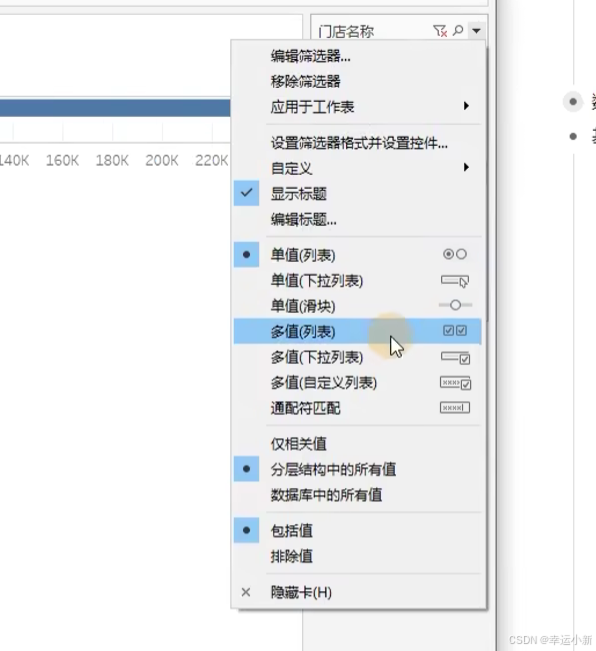596x651 pixels.
Task: Select 通配符匹配 filter mode
Action: [x=357, y=408]
